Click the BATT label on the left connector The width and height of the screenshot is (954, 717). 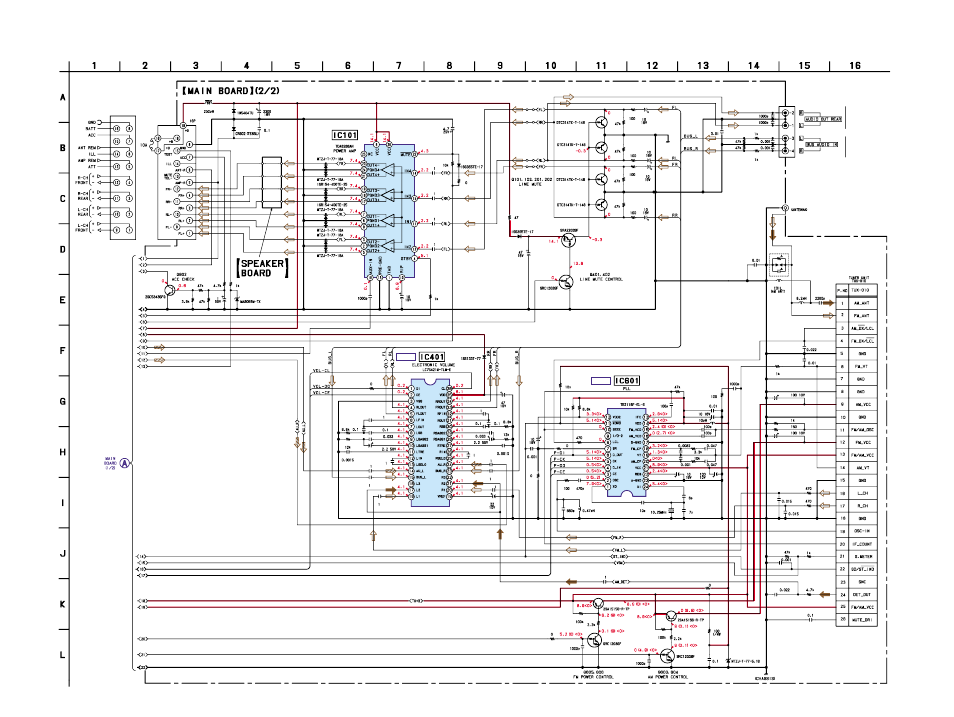click(x=91, y=129)
